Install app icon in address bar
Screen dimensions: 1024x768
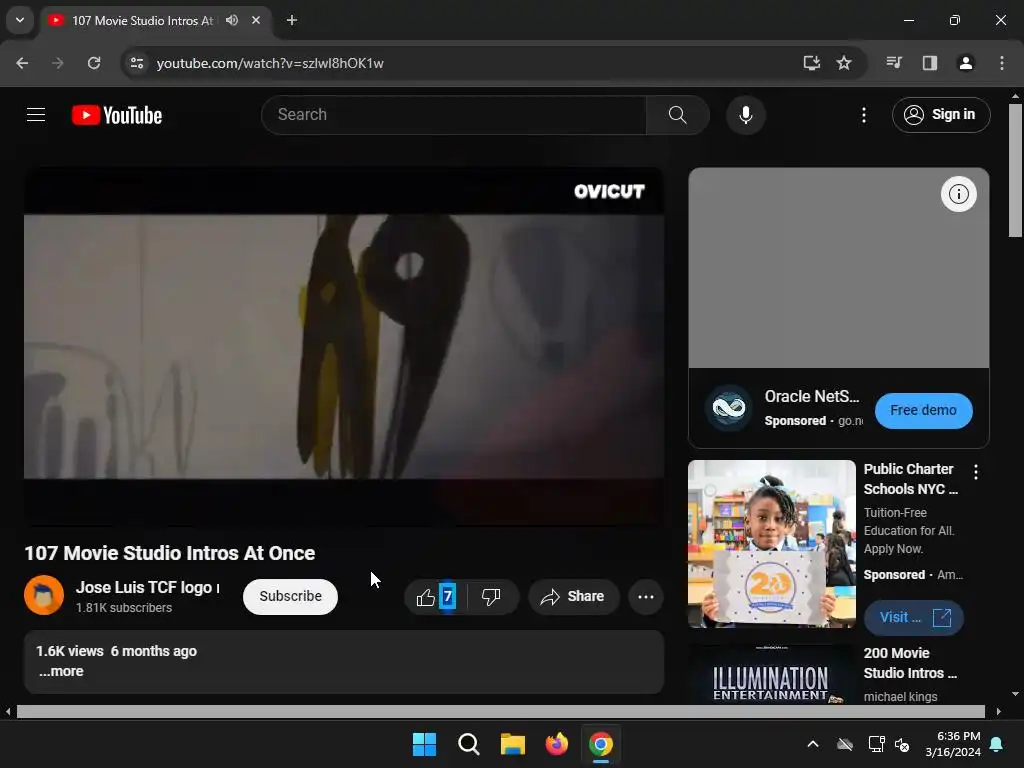811,63
